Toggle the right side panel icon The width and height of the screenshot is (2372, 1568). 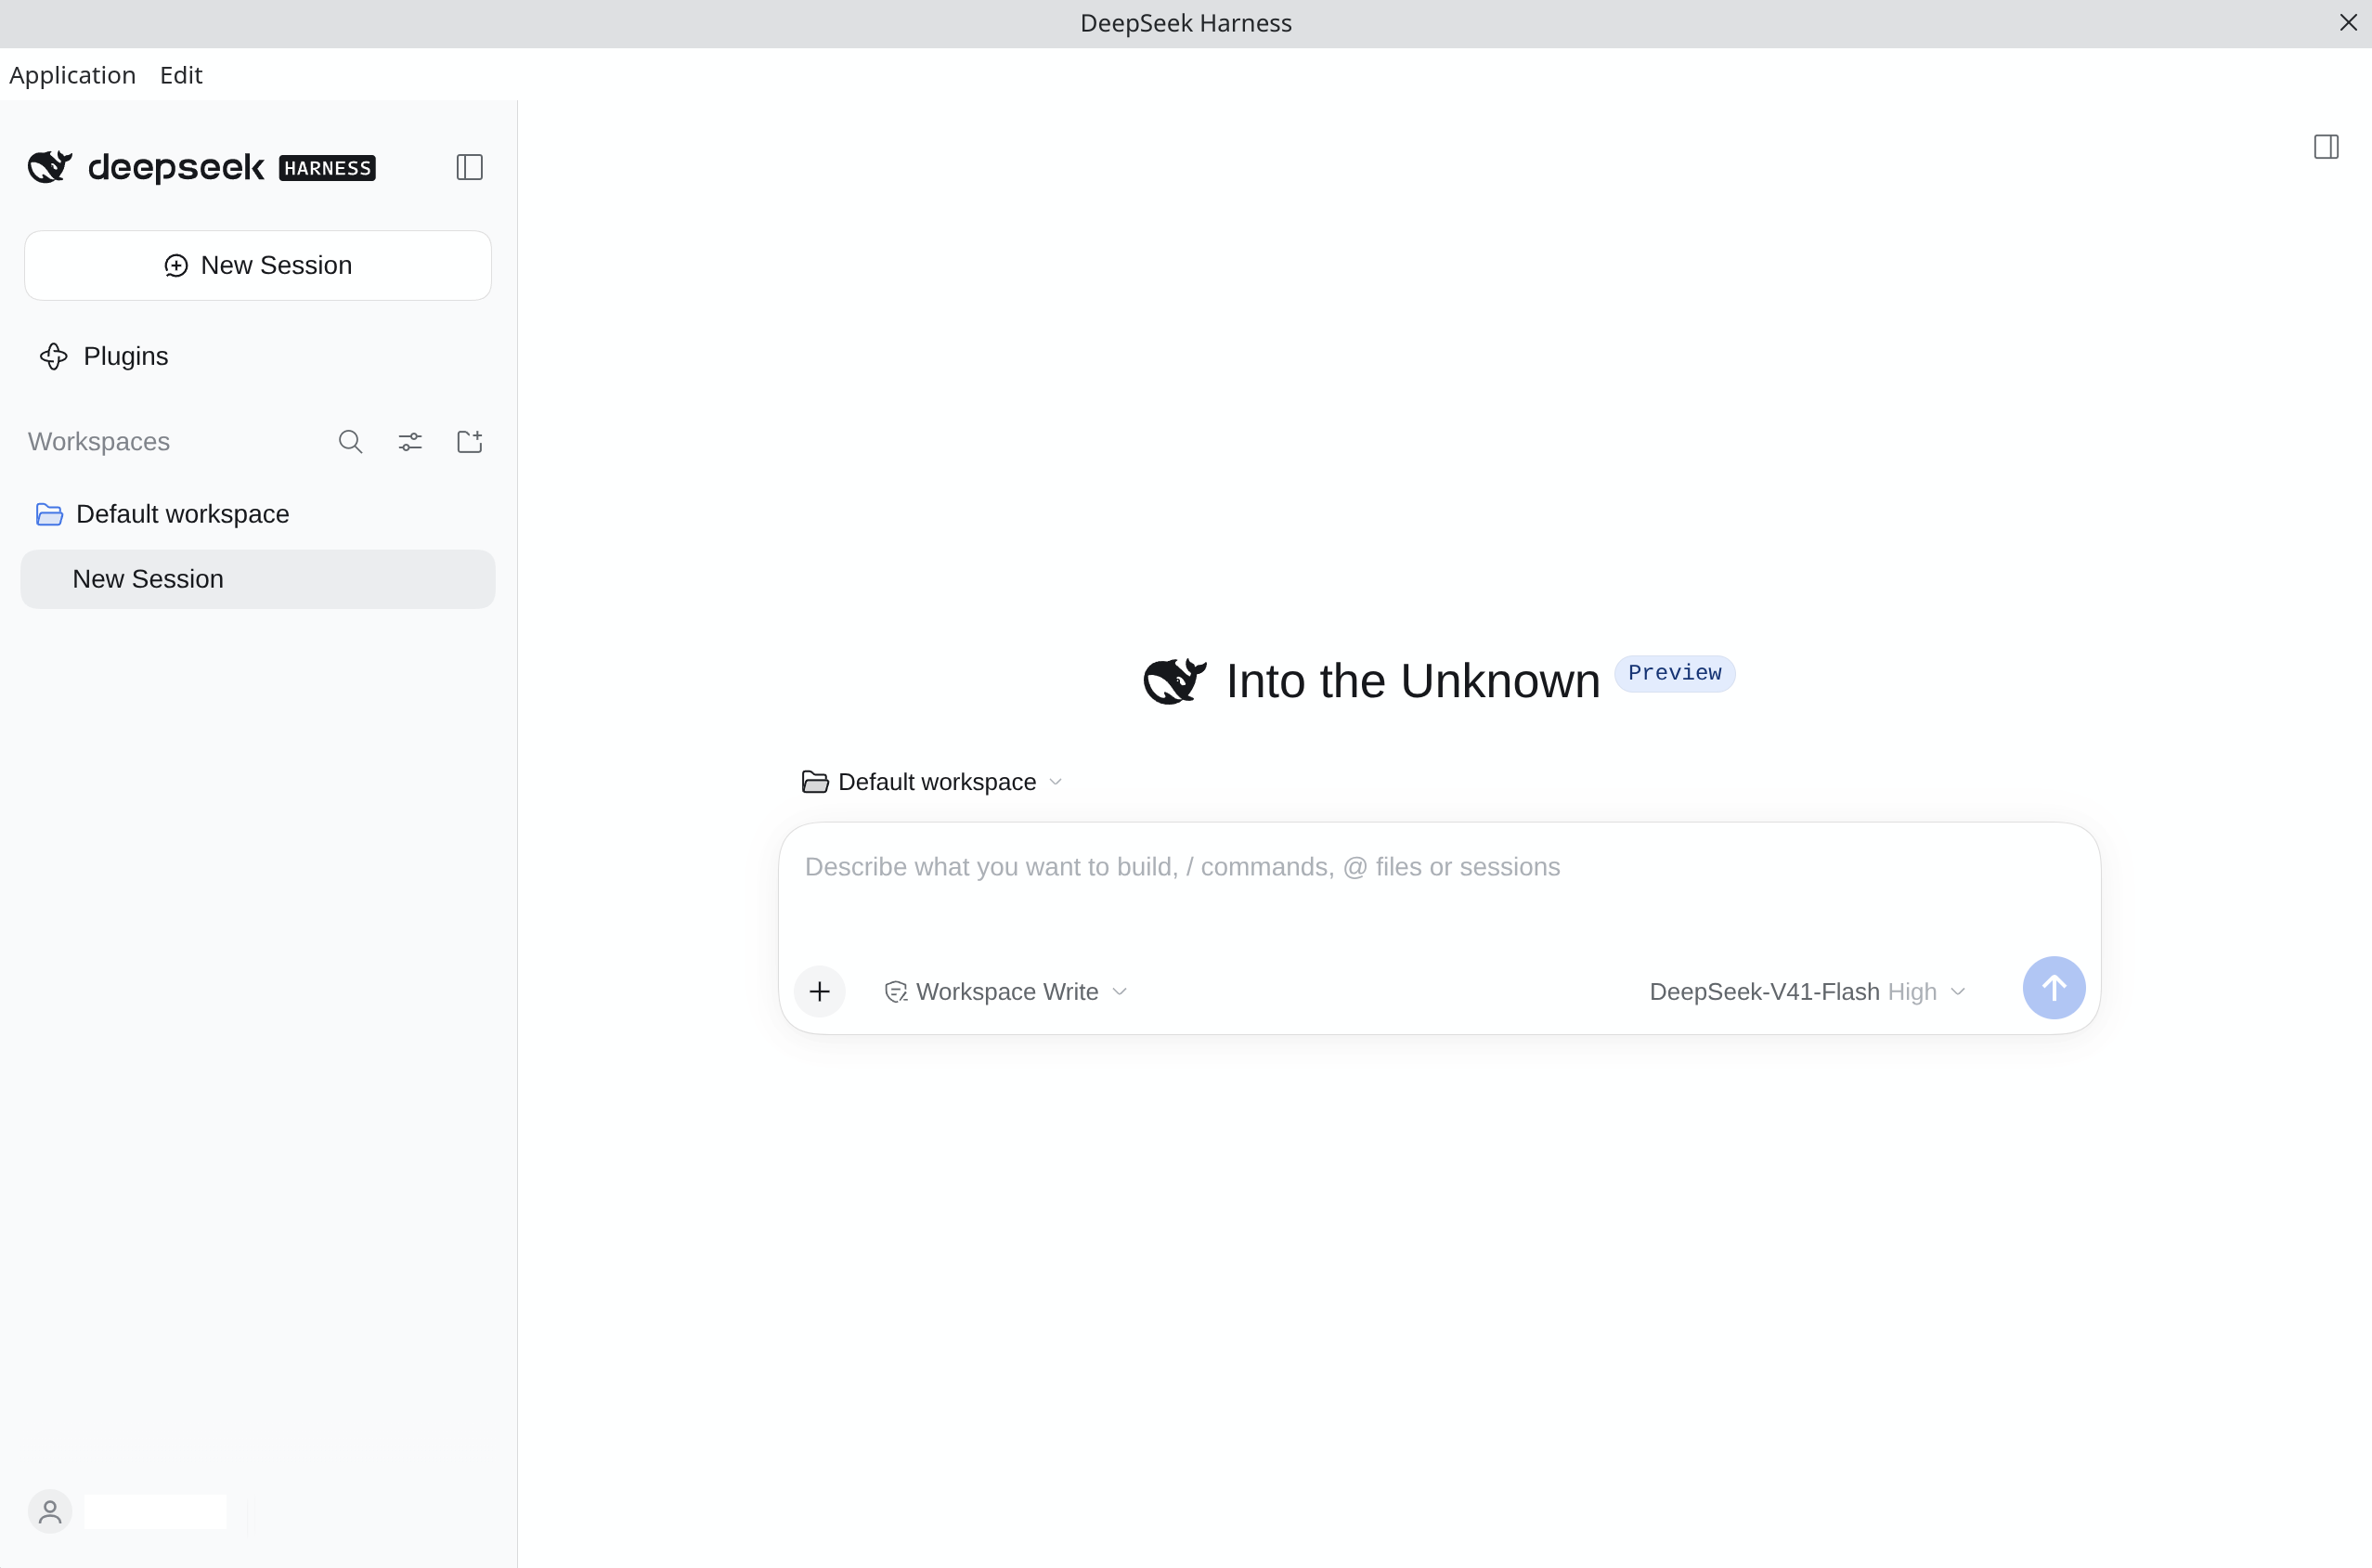point(2326,147)
